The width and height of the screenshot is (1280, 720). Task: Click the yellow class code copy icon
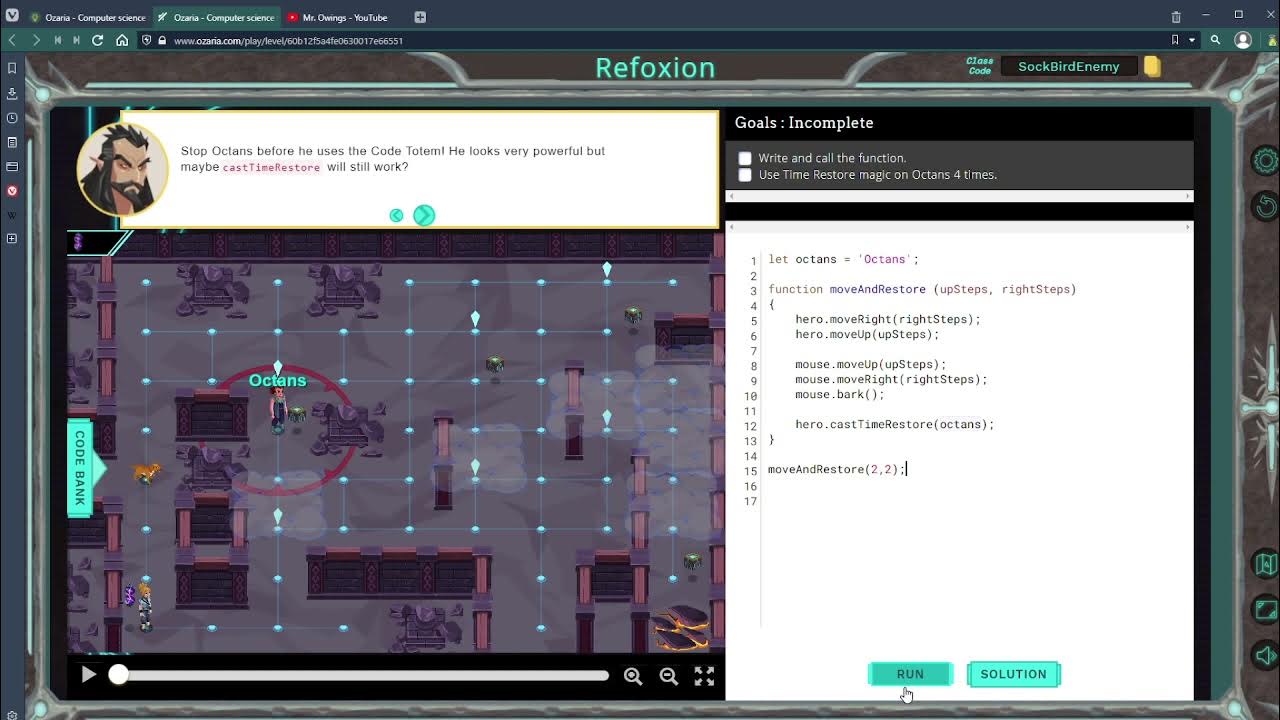point(1152,66)
